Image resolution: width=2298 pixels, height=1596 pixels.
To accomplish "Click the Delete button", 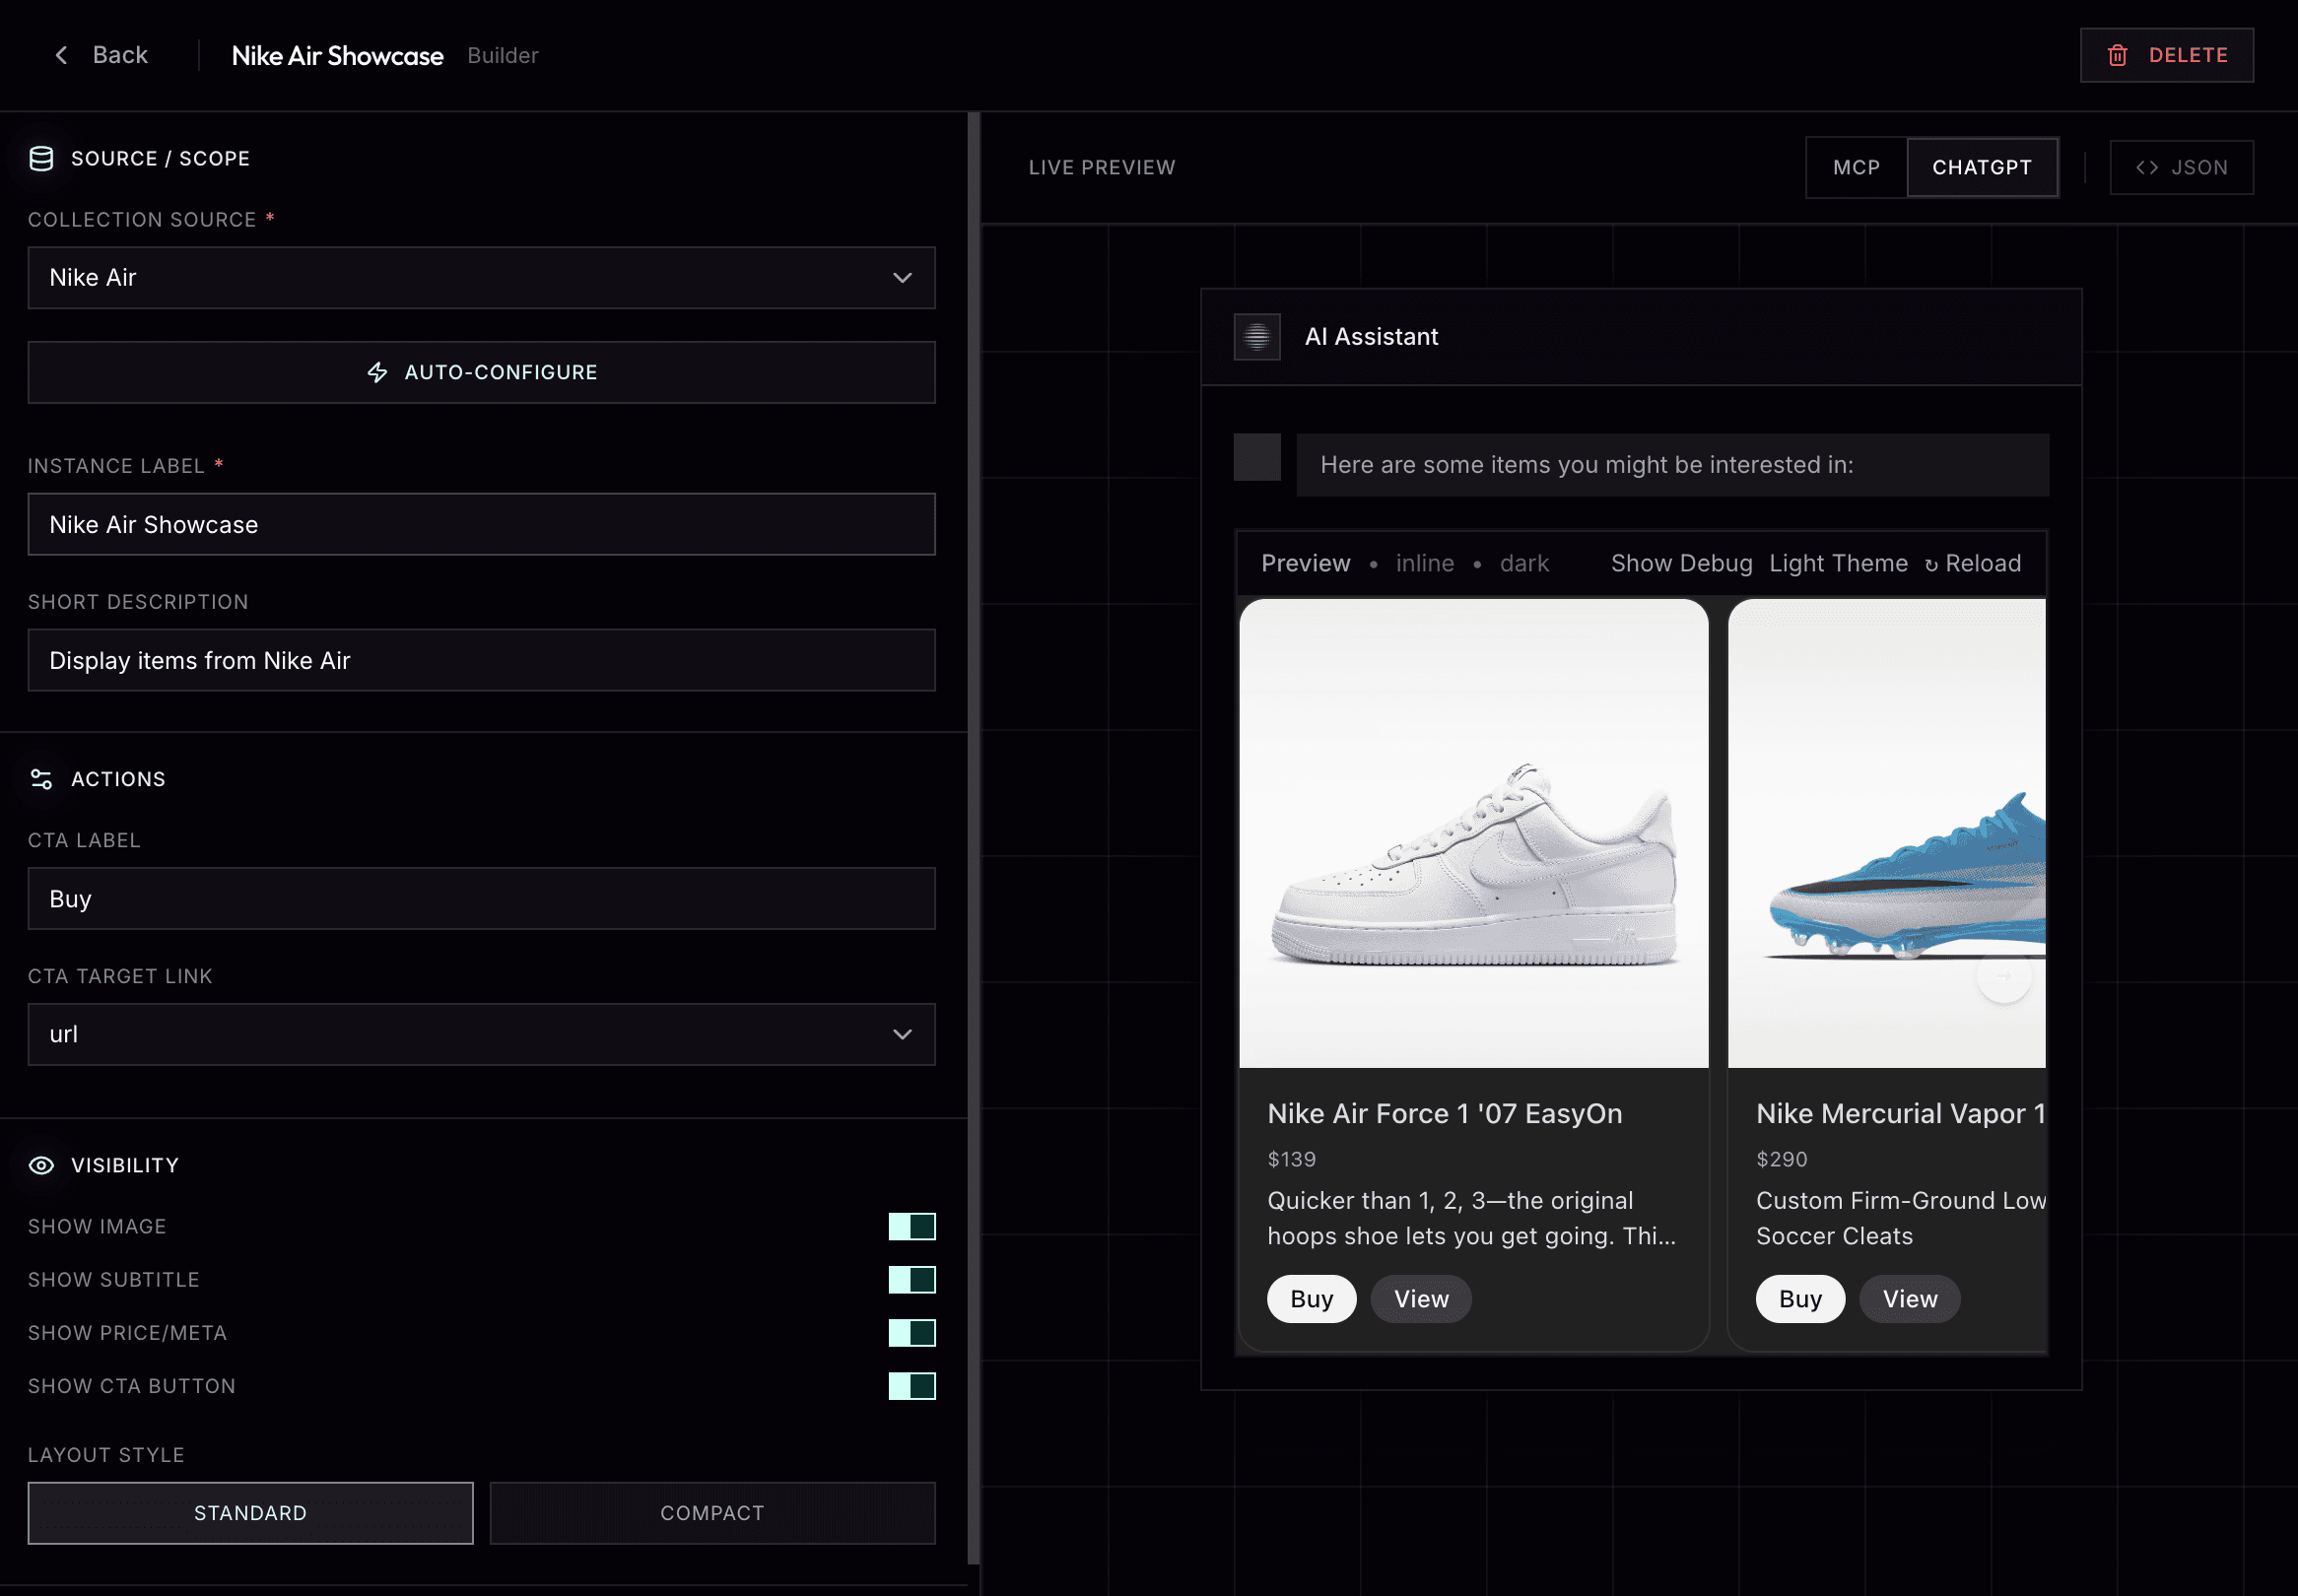I will pos(2167,55).
